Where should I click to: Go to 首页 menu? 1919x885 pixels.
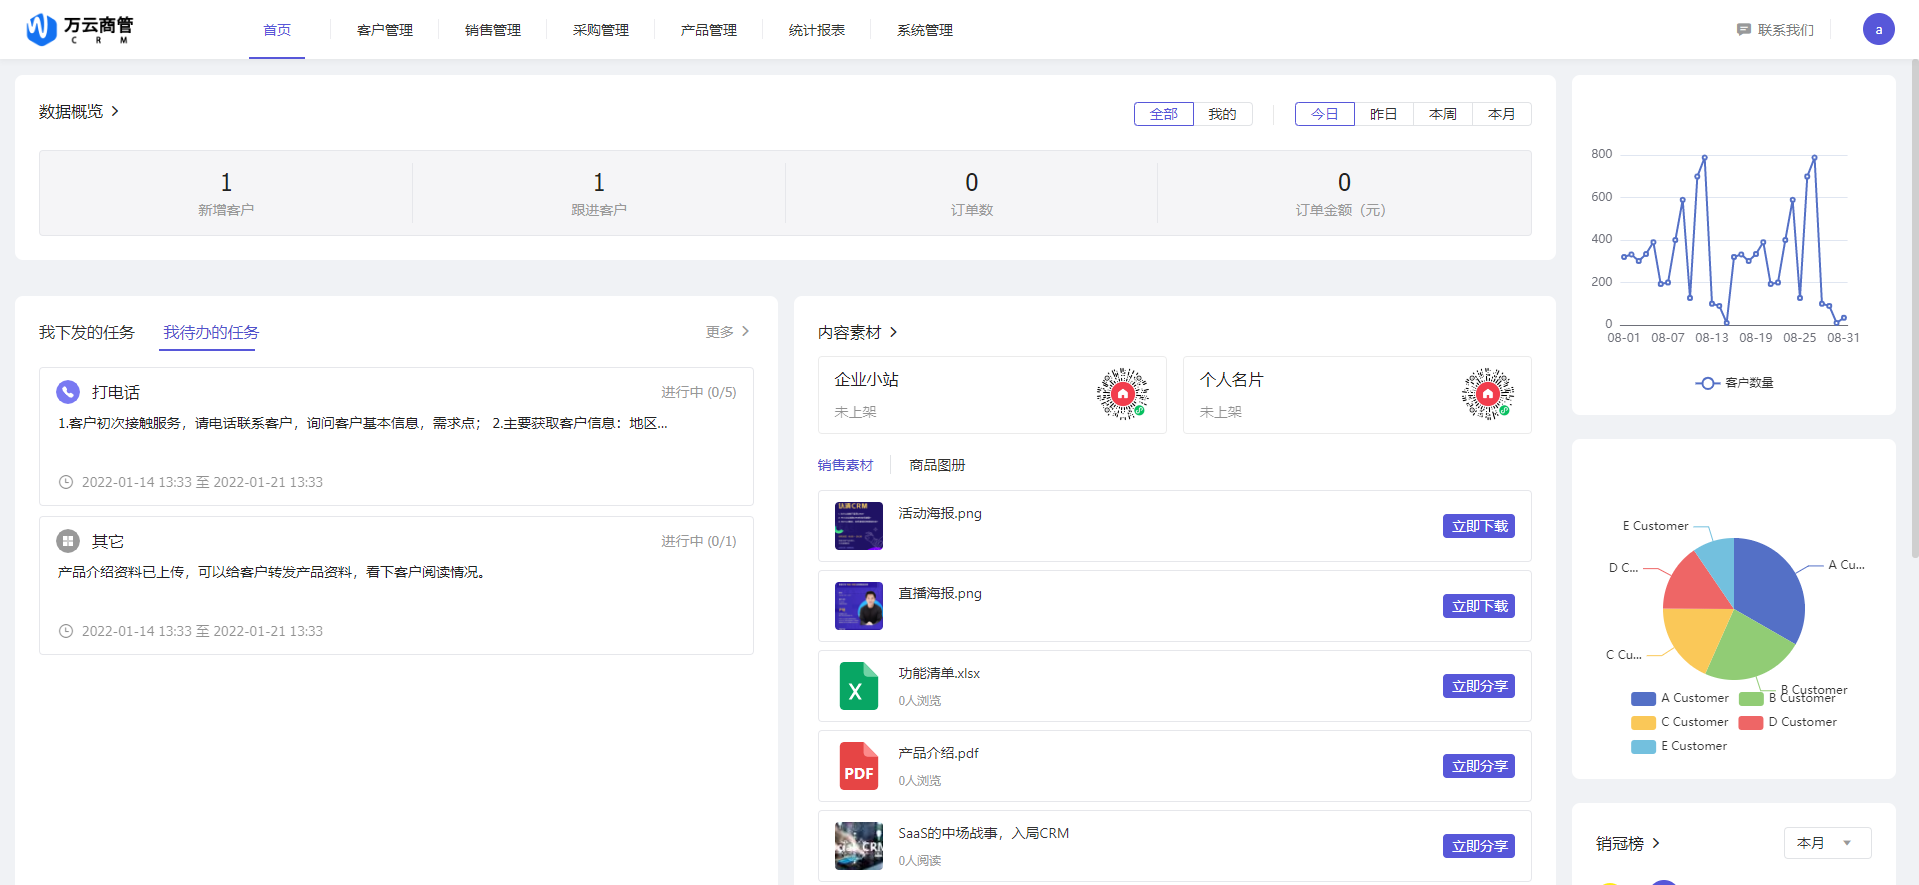point(277,30)
